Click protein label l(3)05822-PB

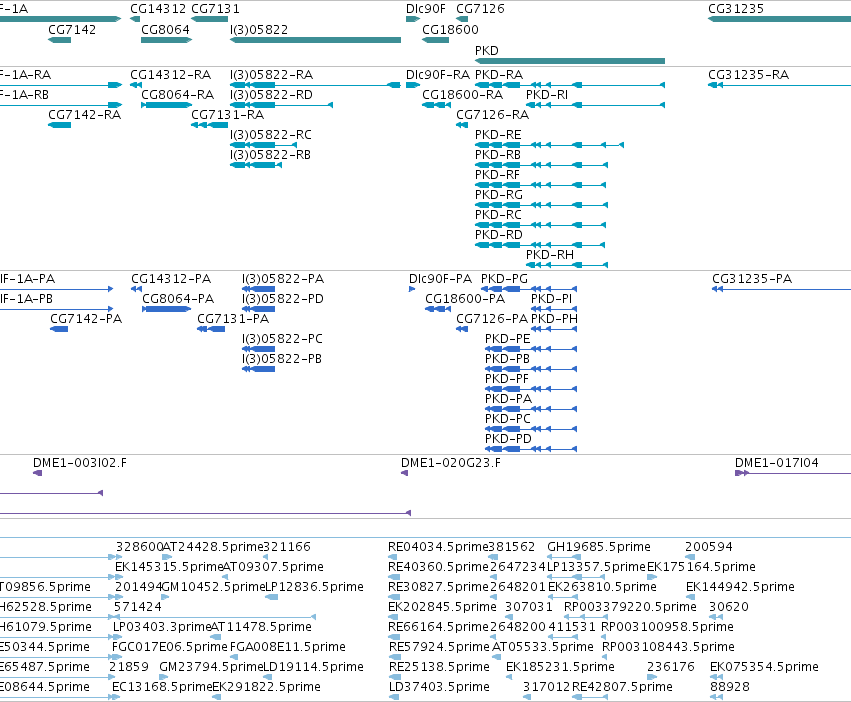[282, 359]
